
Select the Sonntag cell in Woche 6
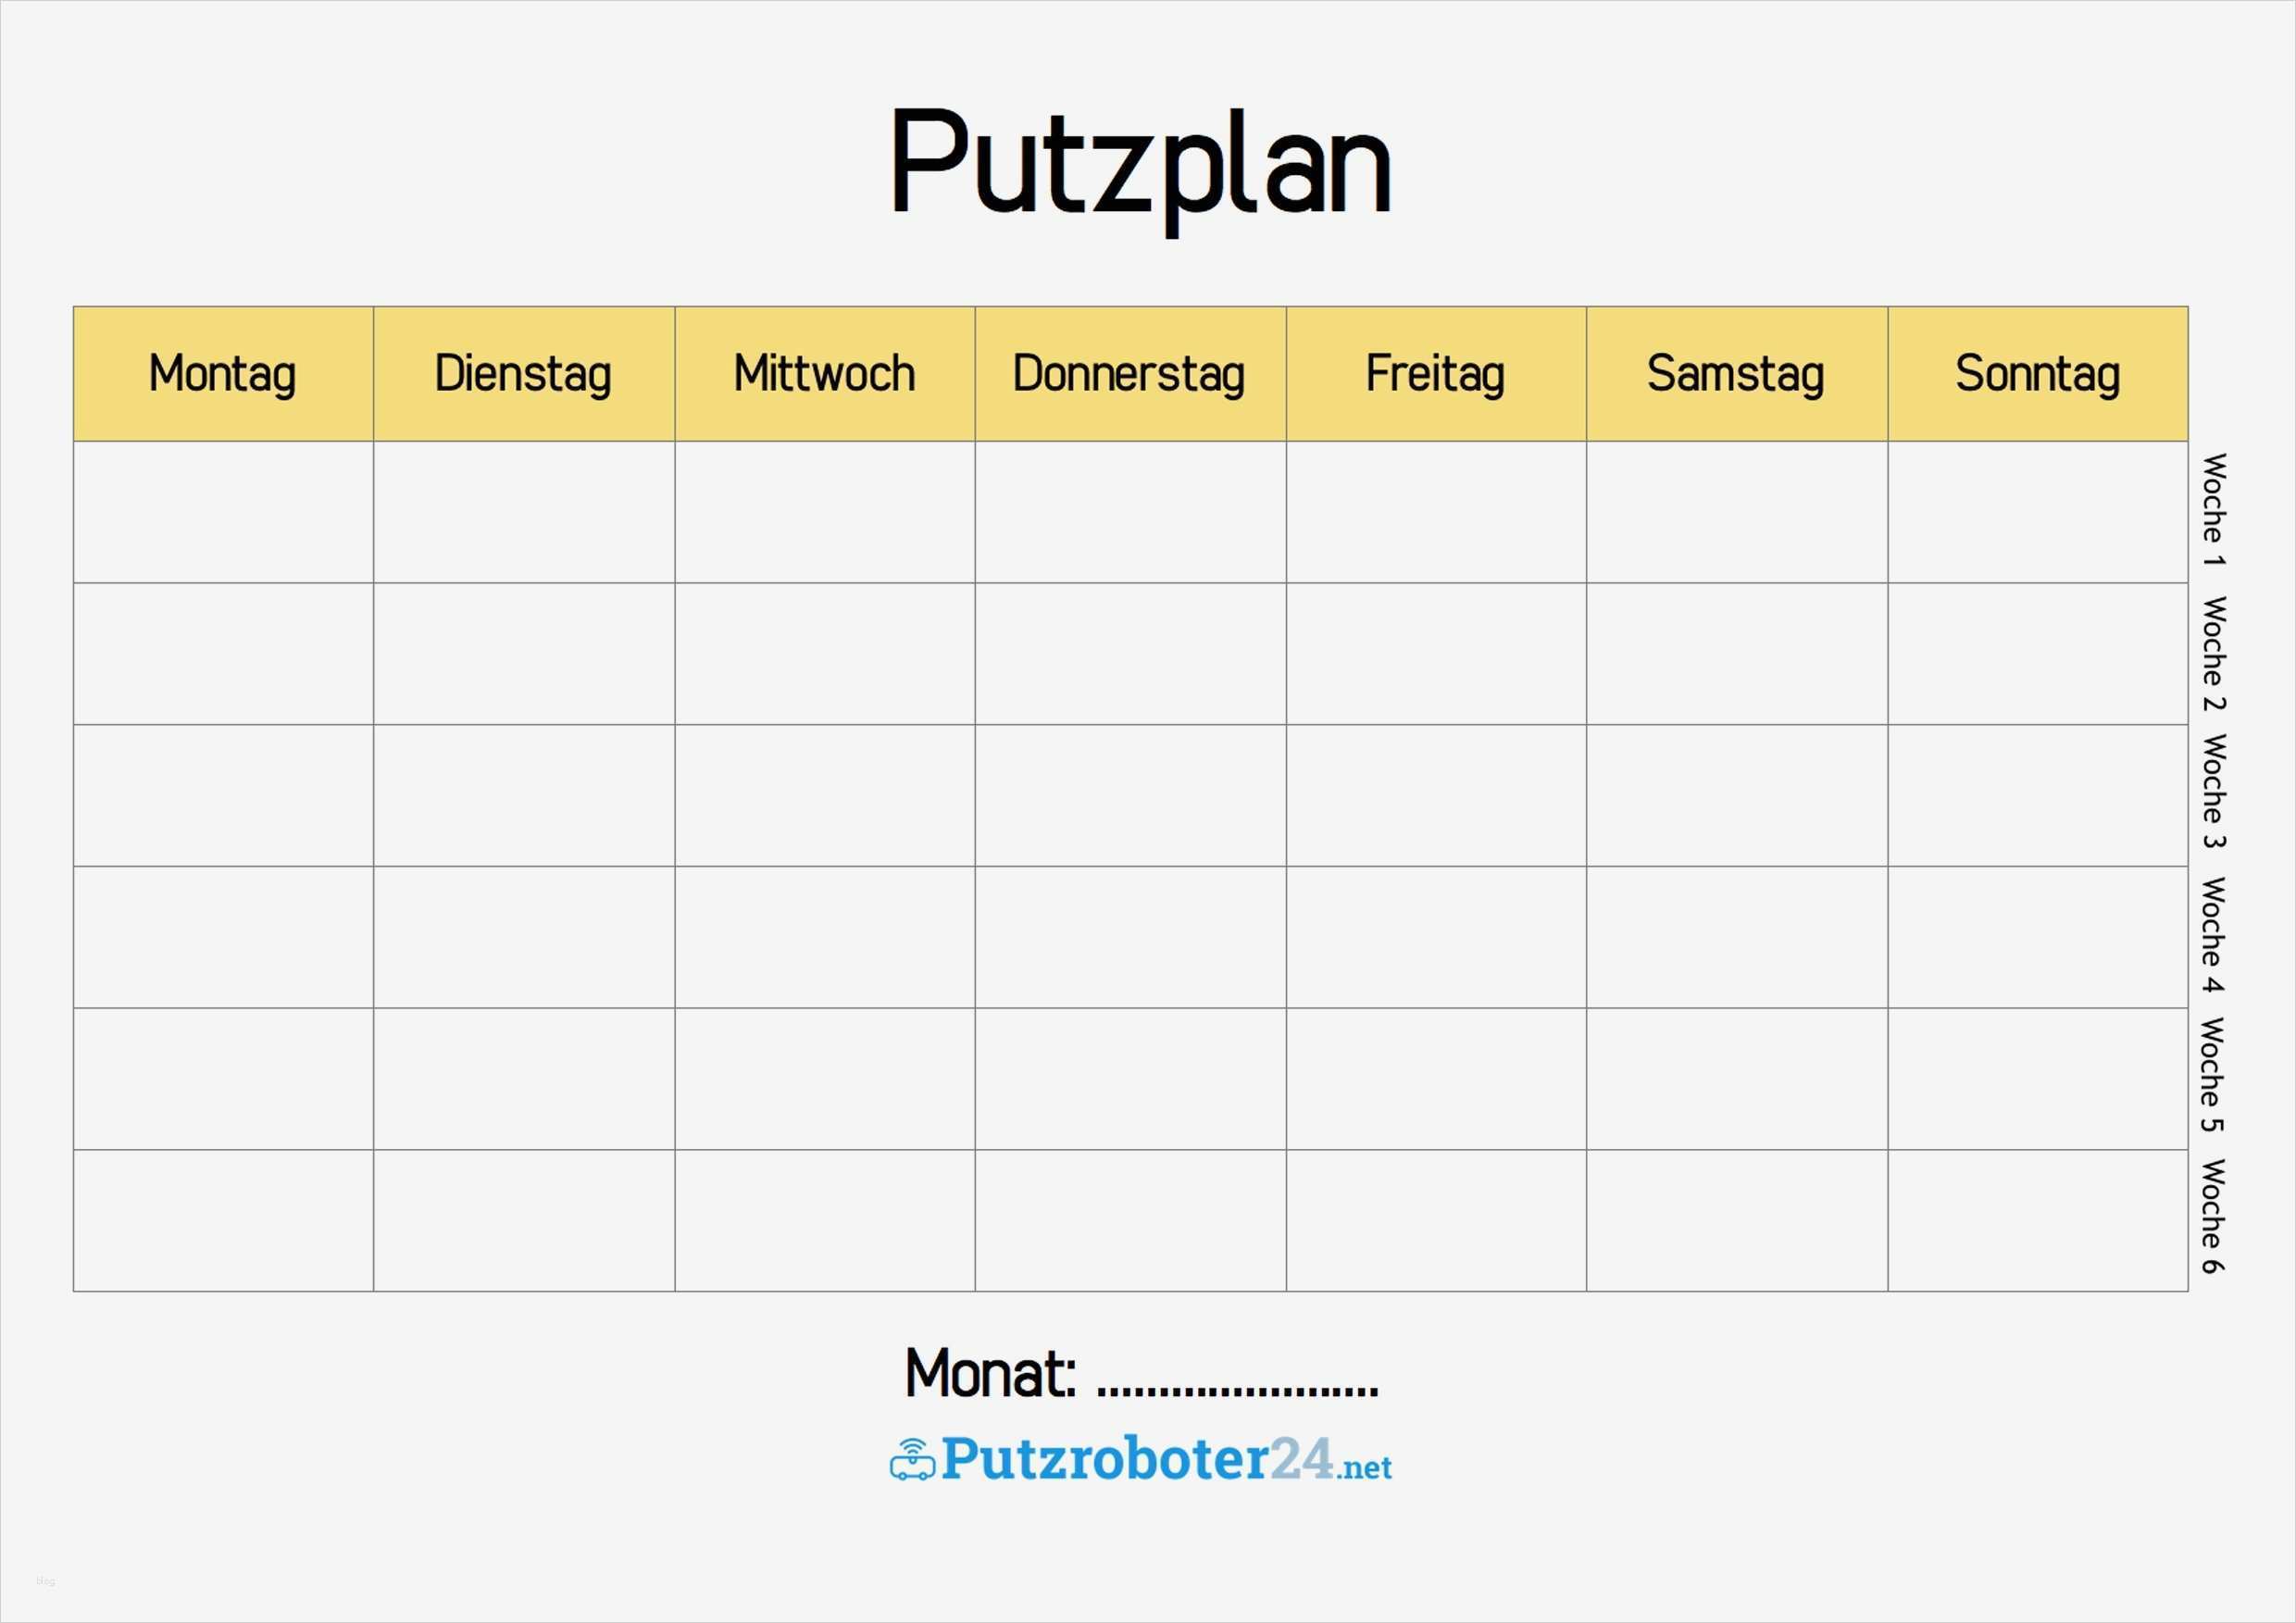click(2037, 1220)
